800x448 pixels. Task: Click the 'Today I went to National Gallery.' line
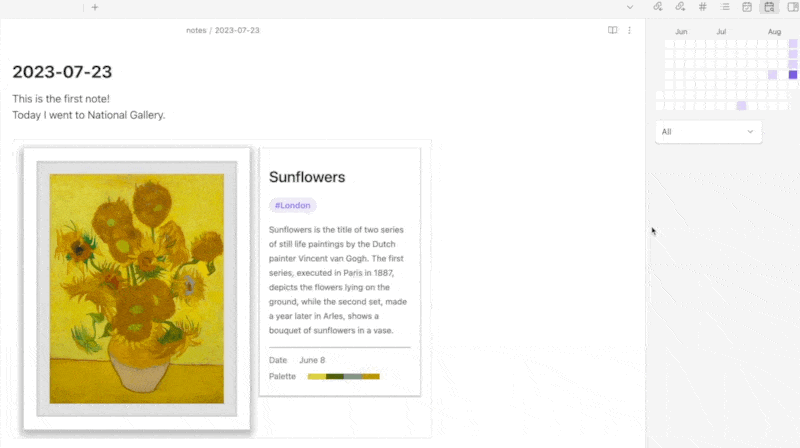pyautogui.click(x=89, y=115)
